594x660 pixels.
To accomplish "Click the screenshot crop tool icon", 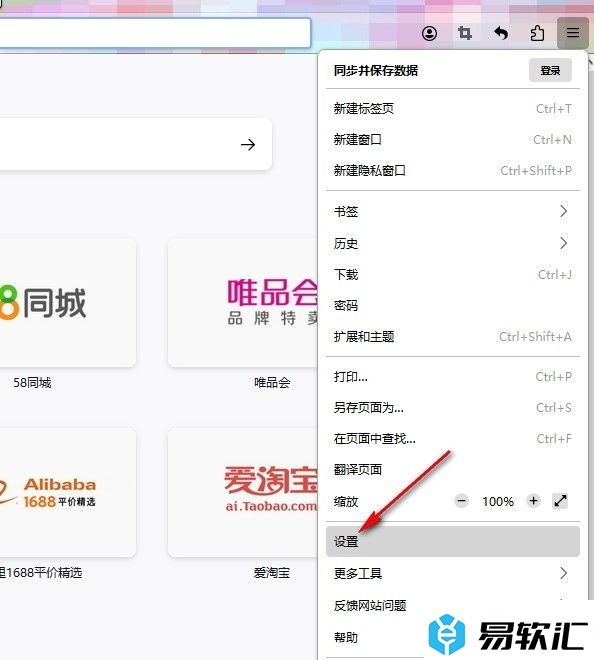I will pos(465,33).
